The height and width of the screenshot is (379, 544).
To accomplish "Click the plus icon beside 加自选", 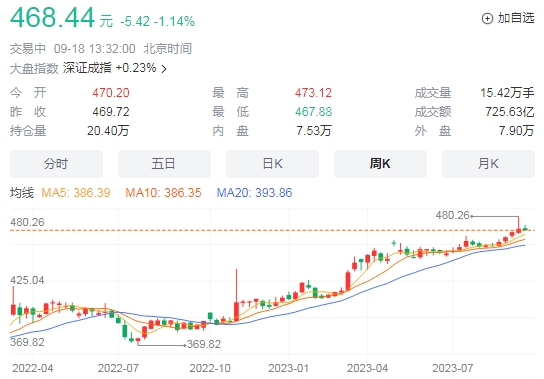I will coord(487,19).
